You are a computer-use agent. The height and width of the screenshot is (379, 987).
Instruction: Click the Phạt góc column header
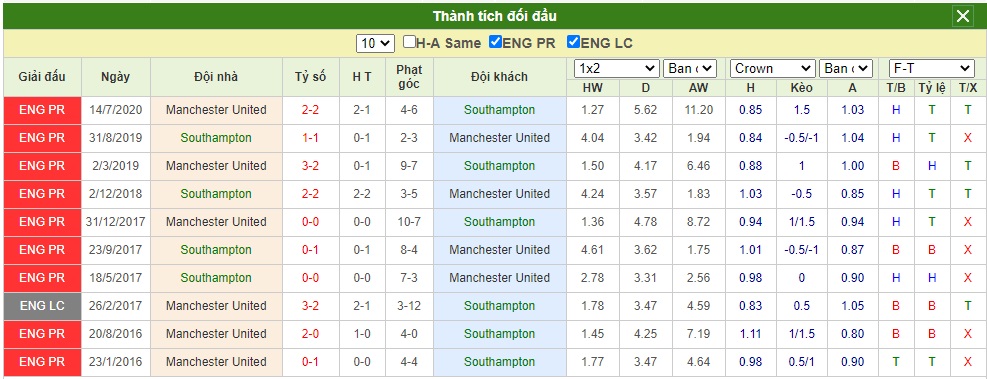(x=409, y=77)
